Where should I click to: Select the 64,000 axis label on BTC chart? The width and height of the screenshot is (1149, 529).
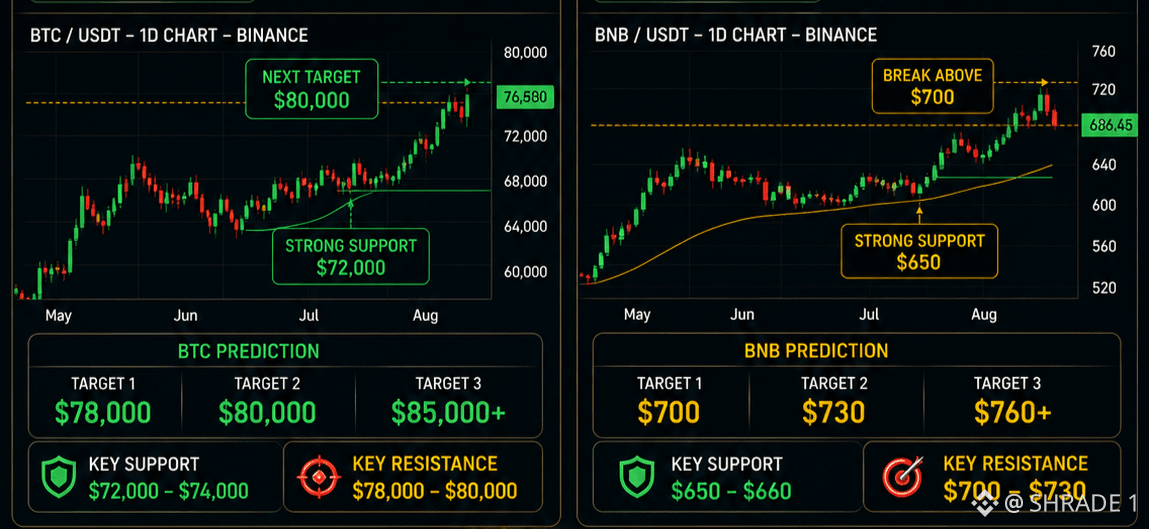pos(526,226)
